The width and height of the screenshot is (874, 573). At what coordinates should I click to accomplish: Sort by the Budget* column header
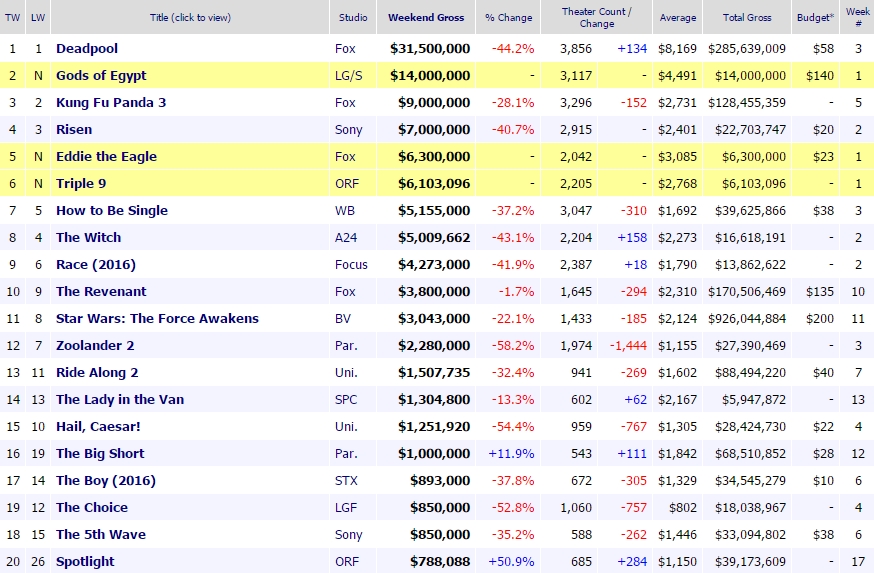[x=815, y=17]
